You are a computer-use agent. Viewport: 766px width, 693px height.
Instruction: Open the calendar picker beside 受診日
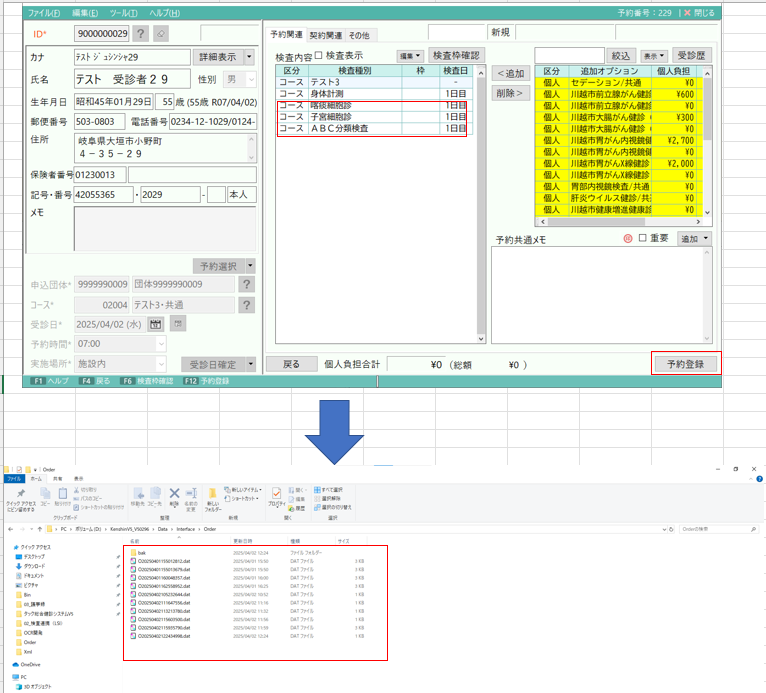tap(156, 324)
